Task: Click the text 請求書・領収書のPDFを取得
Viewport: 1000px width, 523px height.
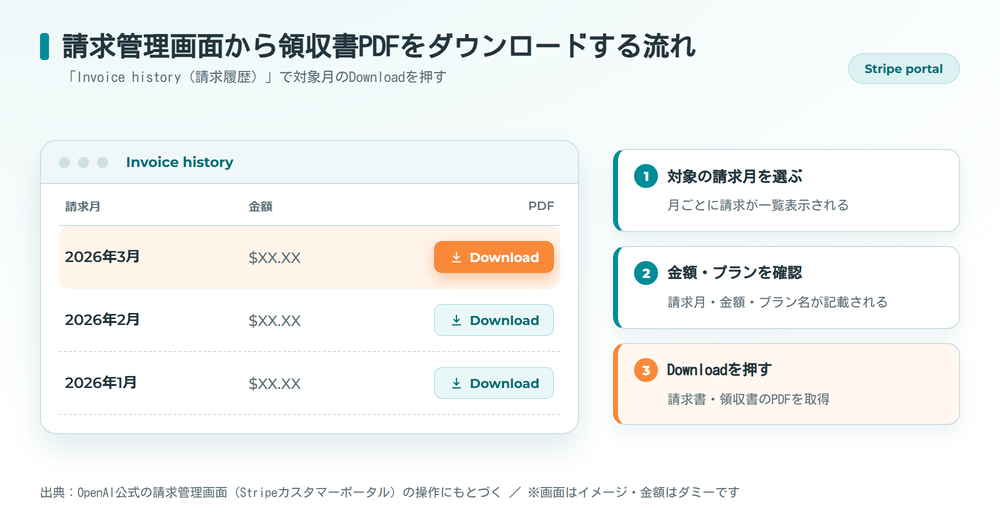Action: [x=748, y=399]
